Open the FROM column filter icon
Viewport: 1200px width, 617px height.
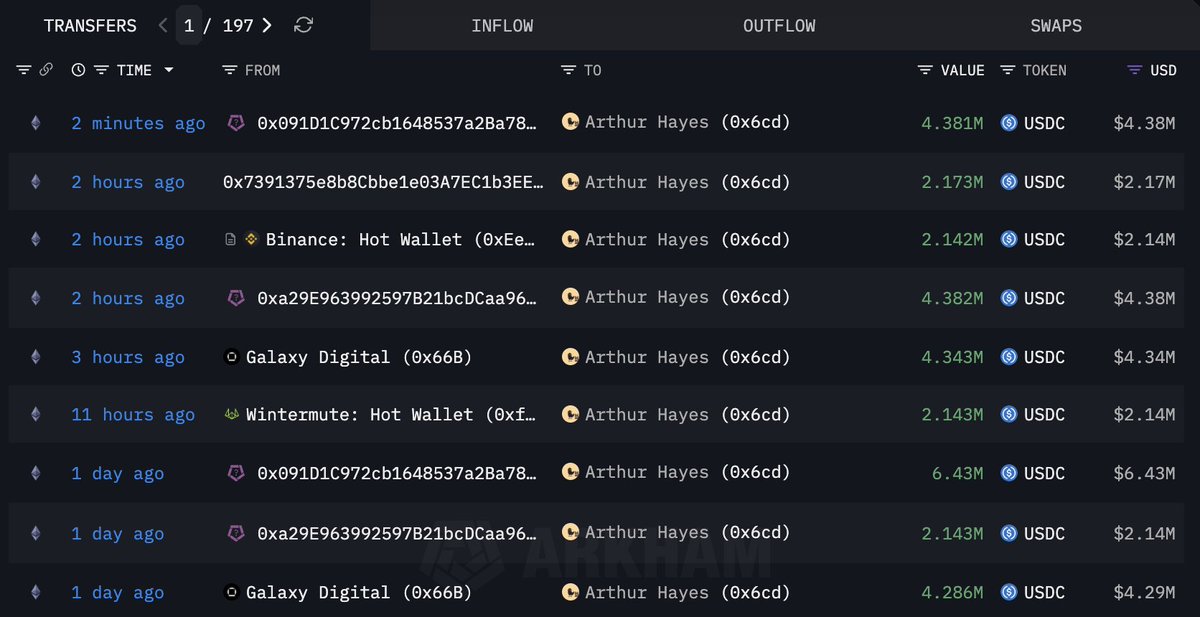[230, 70]
